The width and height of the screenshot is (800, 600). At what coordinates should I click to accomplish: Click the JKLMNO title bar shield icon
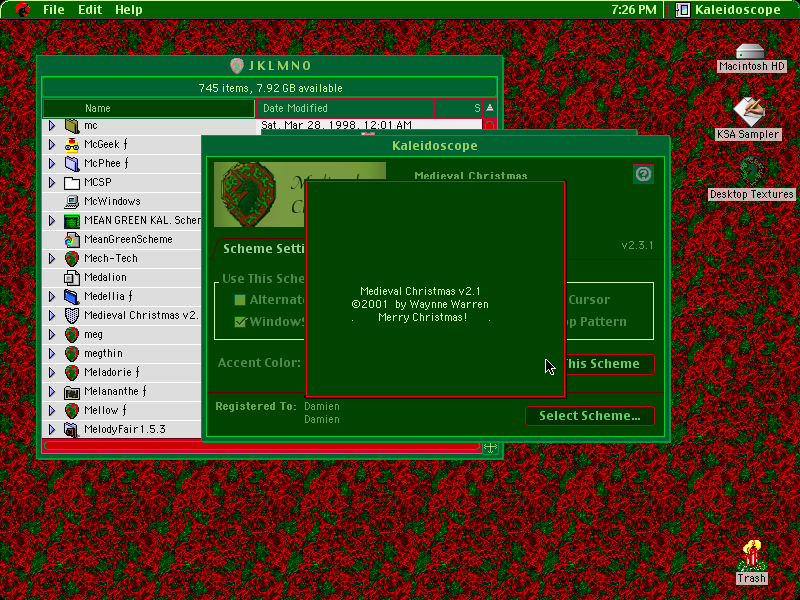[x=237, y=65]
